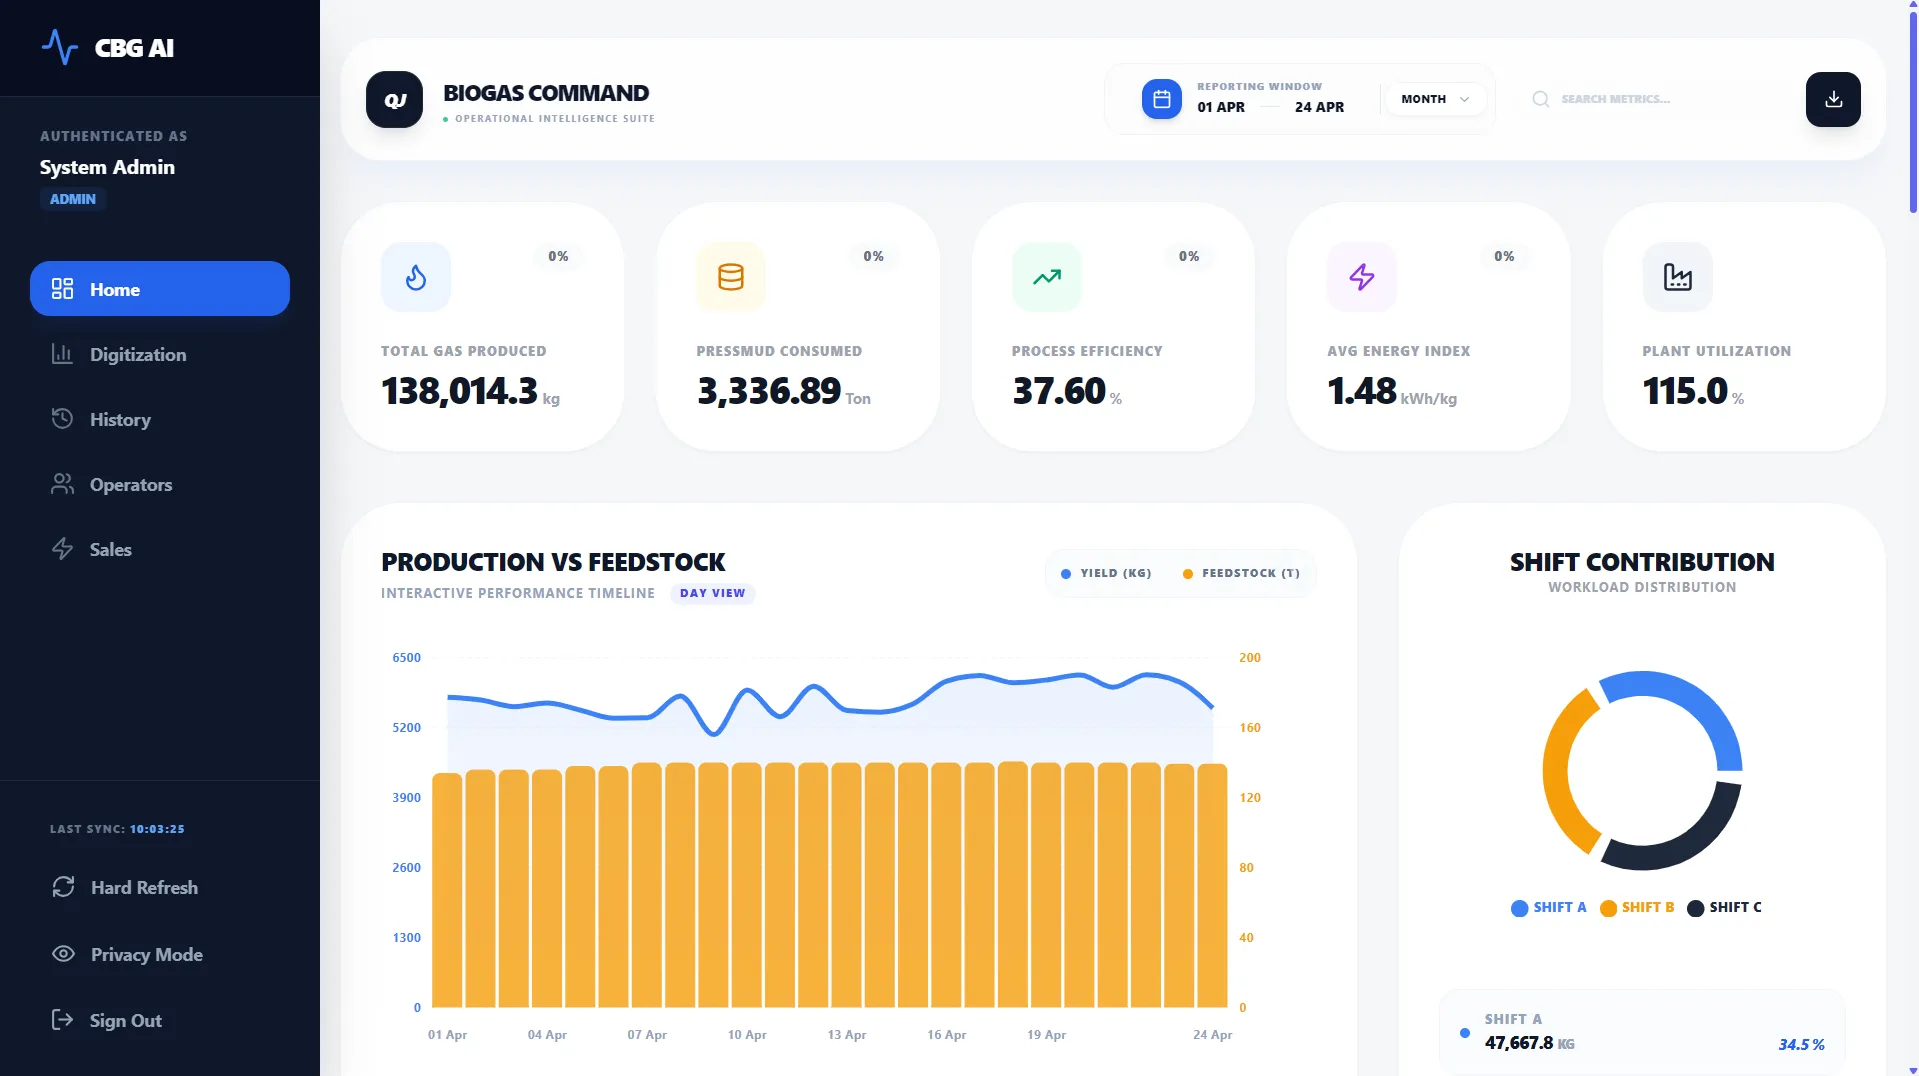The height and width of the screenshot is (1076, 1919).
Task: Open the History section
Action: click(x=160, y=419)
